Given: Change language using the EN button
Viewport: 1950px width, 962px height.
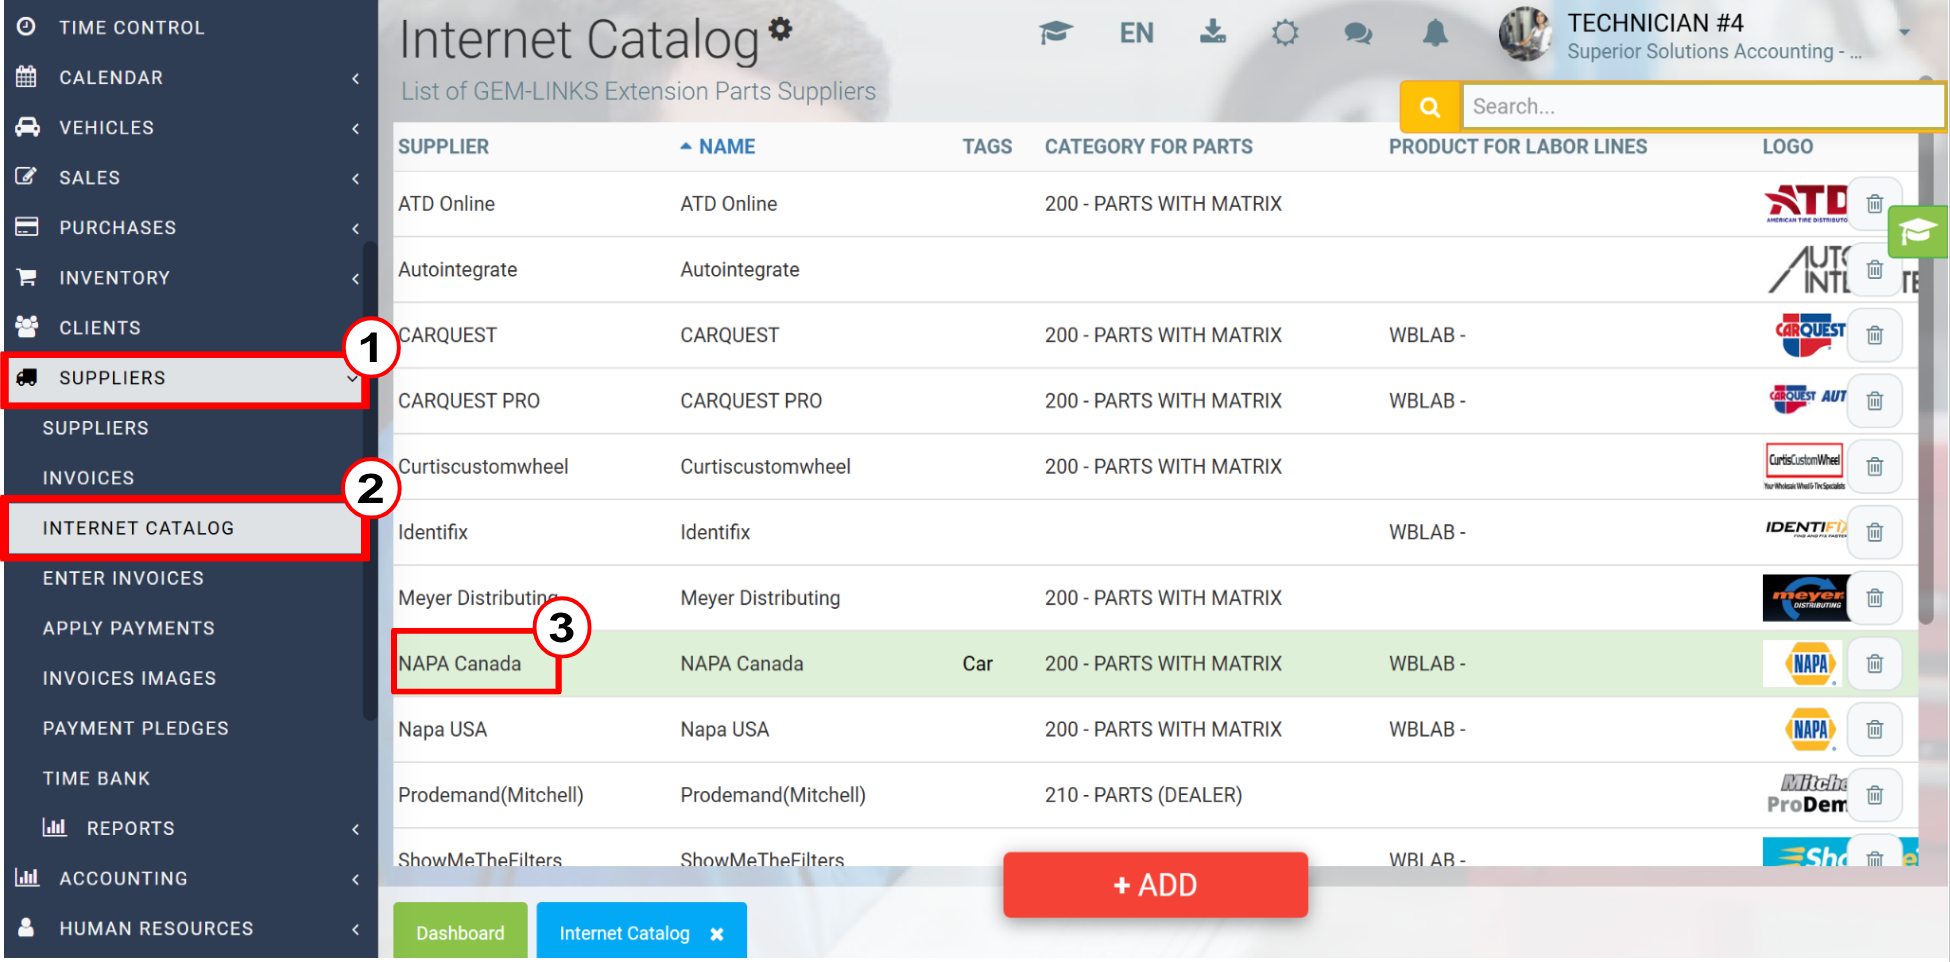Looking at the screenshot, I should [x=1136, y=33].
